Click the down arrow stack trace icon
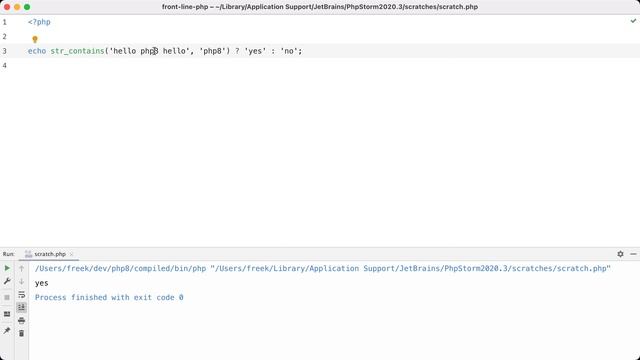640x360 pixels. click(x=22, y=281)
